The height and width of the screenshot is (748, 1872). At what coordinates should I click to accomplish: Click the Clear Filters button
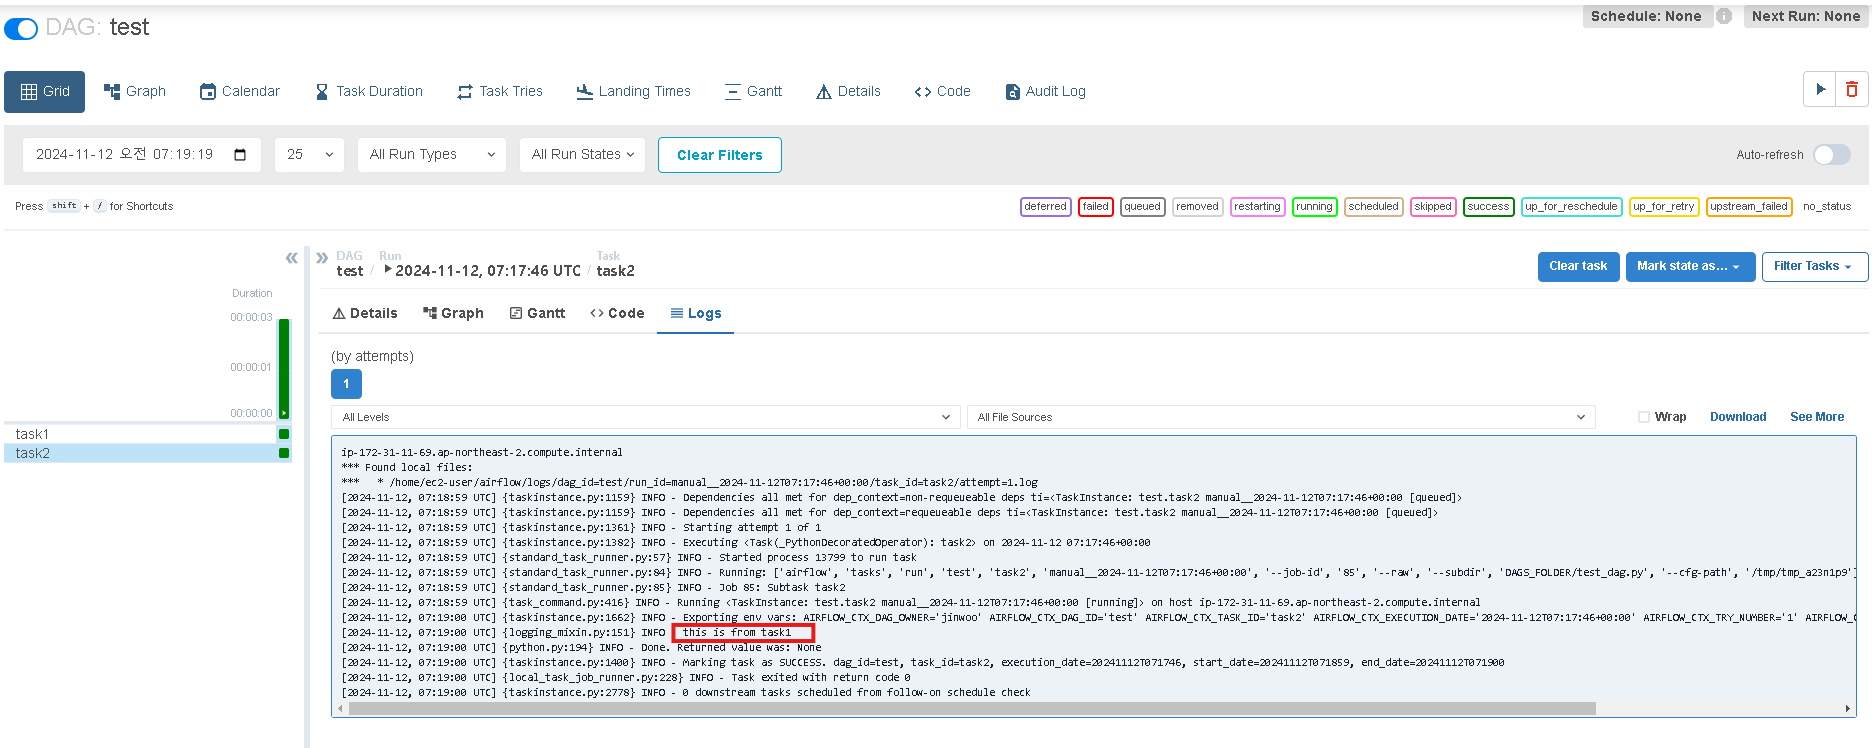coord(720,155)
